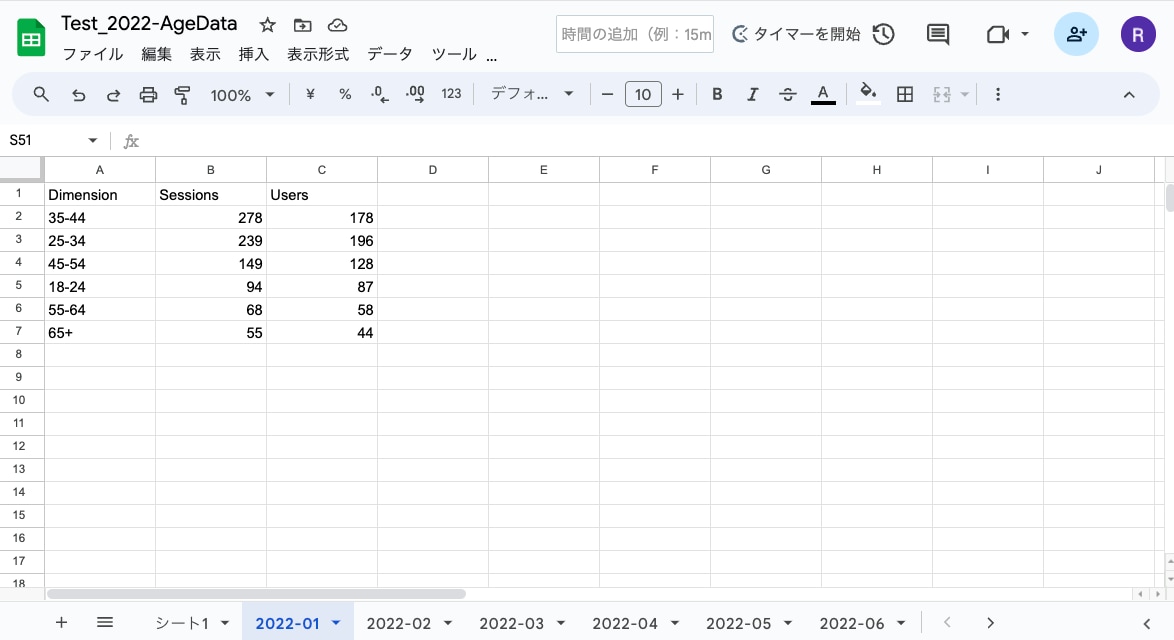Viewport: 1174px width, 640px height.
Task: Expand the name box dropdown arrow
Action: (93, 140)
